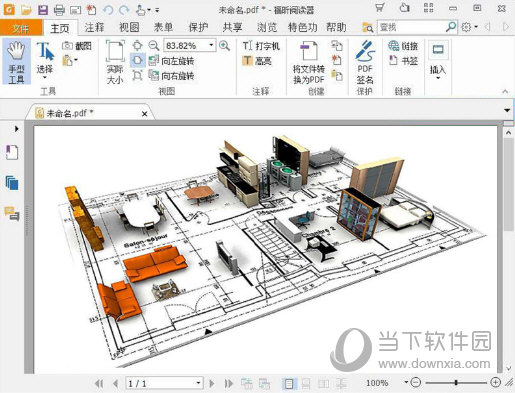515x393 pixels.
Task: Select the Hand tool (手型工具)
Action: click(17, 62)
